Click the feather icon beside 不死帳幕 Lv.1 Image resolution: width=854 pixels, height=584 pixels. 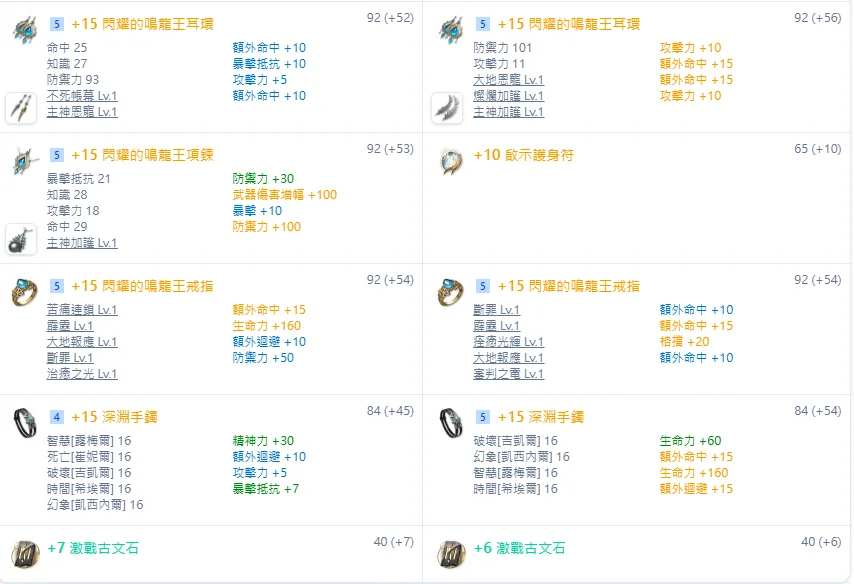(x=21, y=107)
